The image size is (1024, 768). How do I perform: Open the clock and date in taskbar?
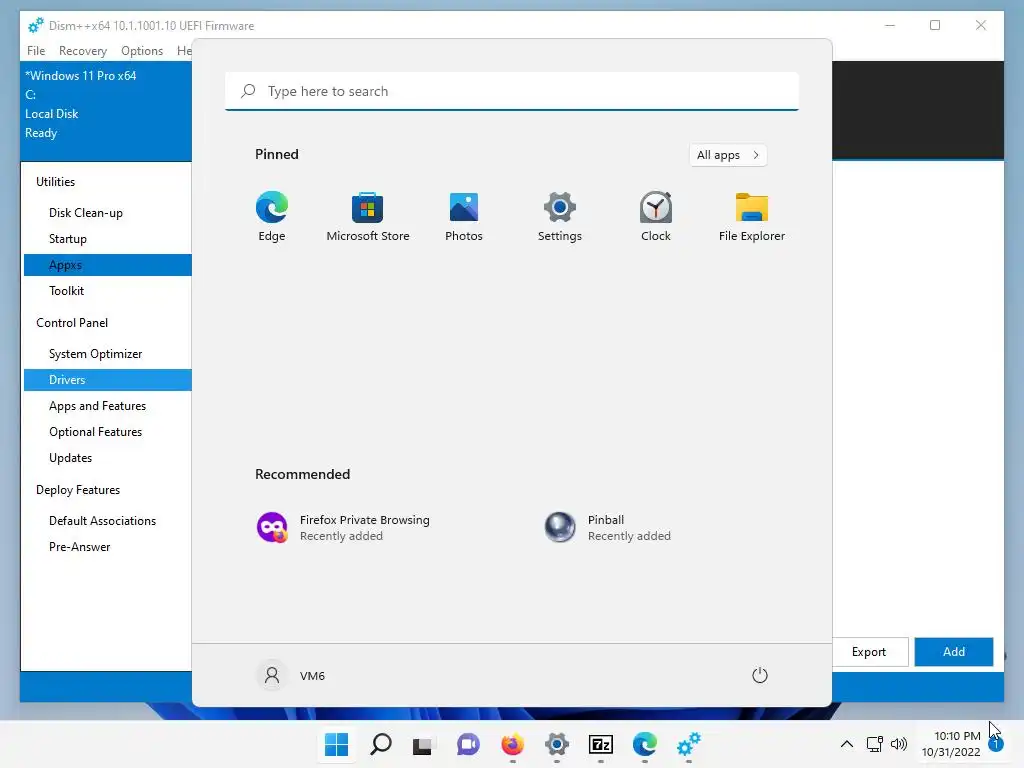951,744
